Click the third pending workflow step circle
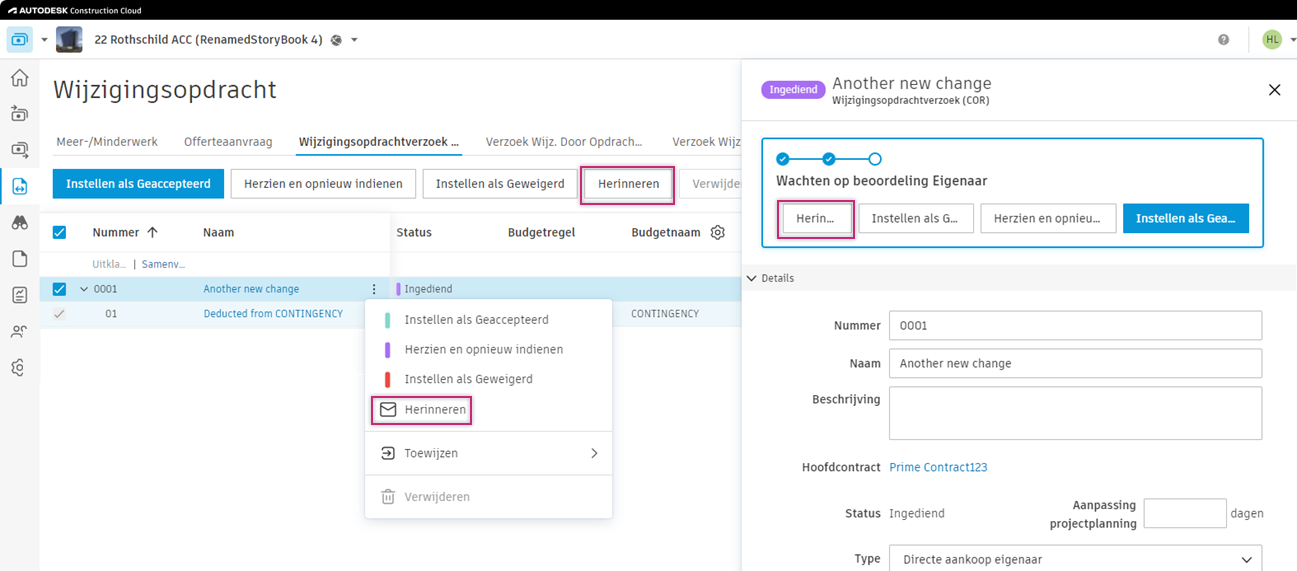 (x=875, y=159)
